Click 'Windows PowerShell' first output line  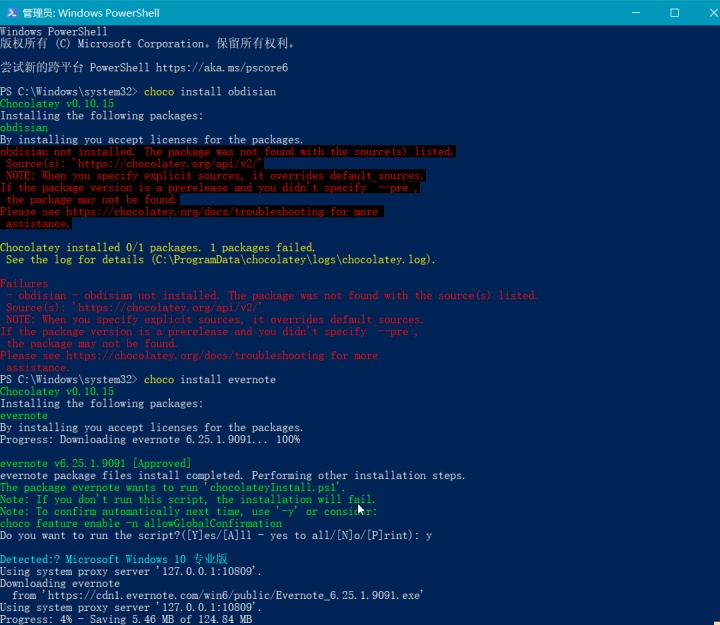pyautogui.click(x=54, y=31)
